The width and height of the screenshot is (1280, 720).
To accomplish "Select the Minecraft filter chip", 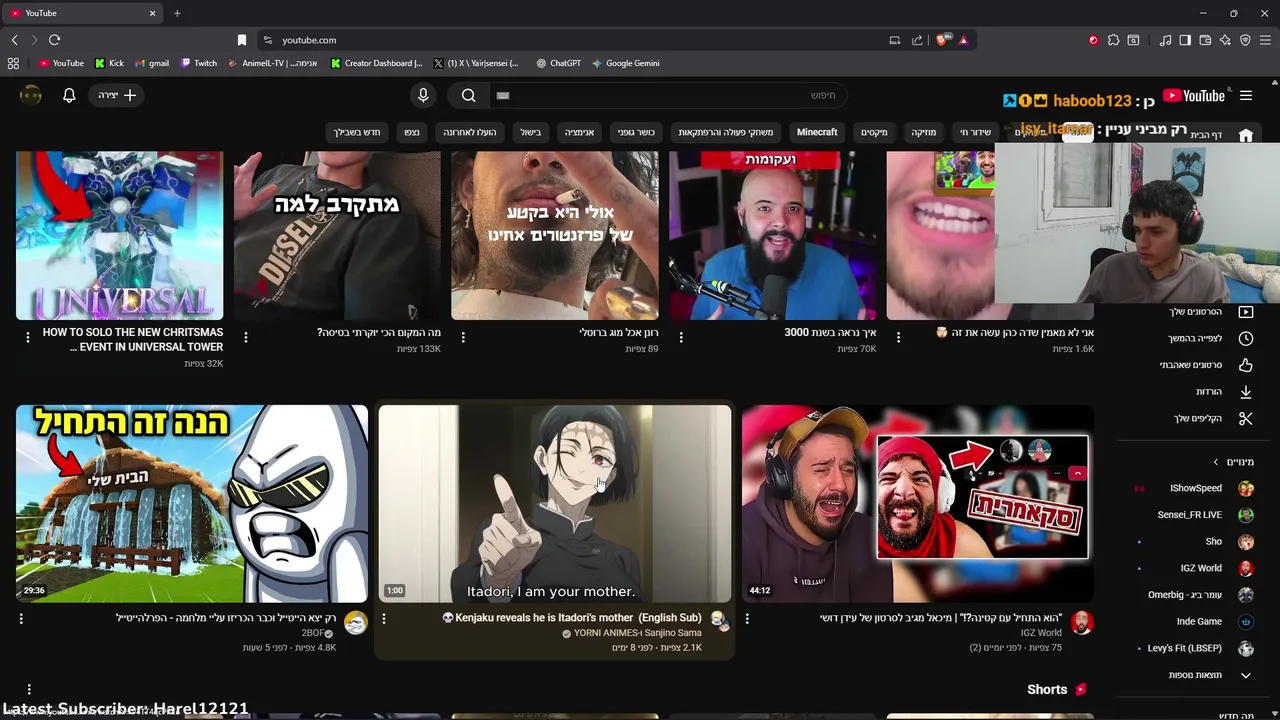I will coord(817,132).
